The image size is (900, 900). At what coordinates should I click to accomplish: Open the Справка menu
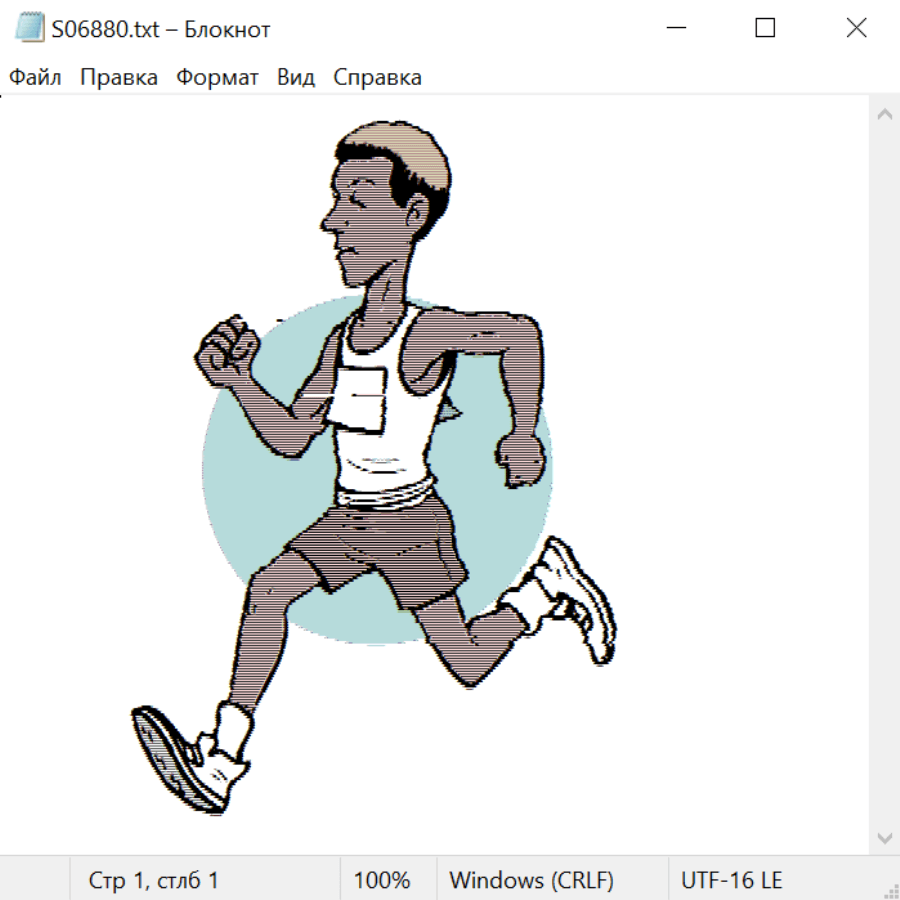pyautogui.click(x=377, y=78)
